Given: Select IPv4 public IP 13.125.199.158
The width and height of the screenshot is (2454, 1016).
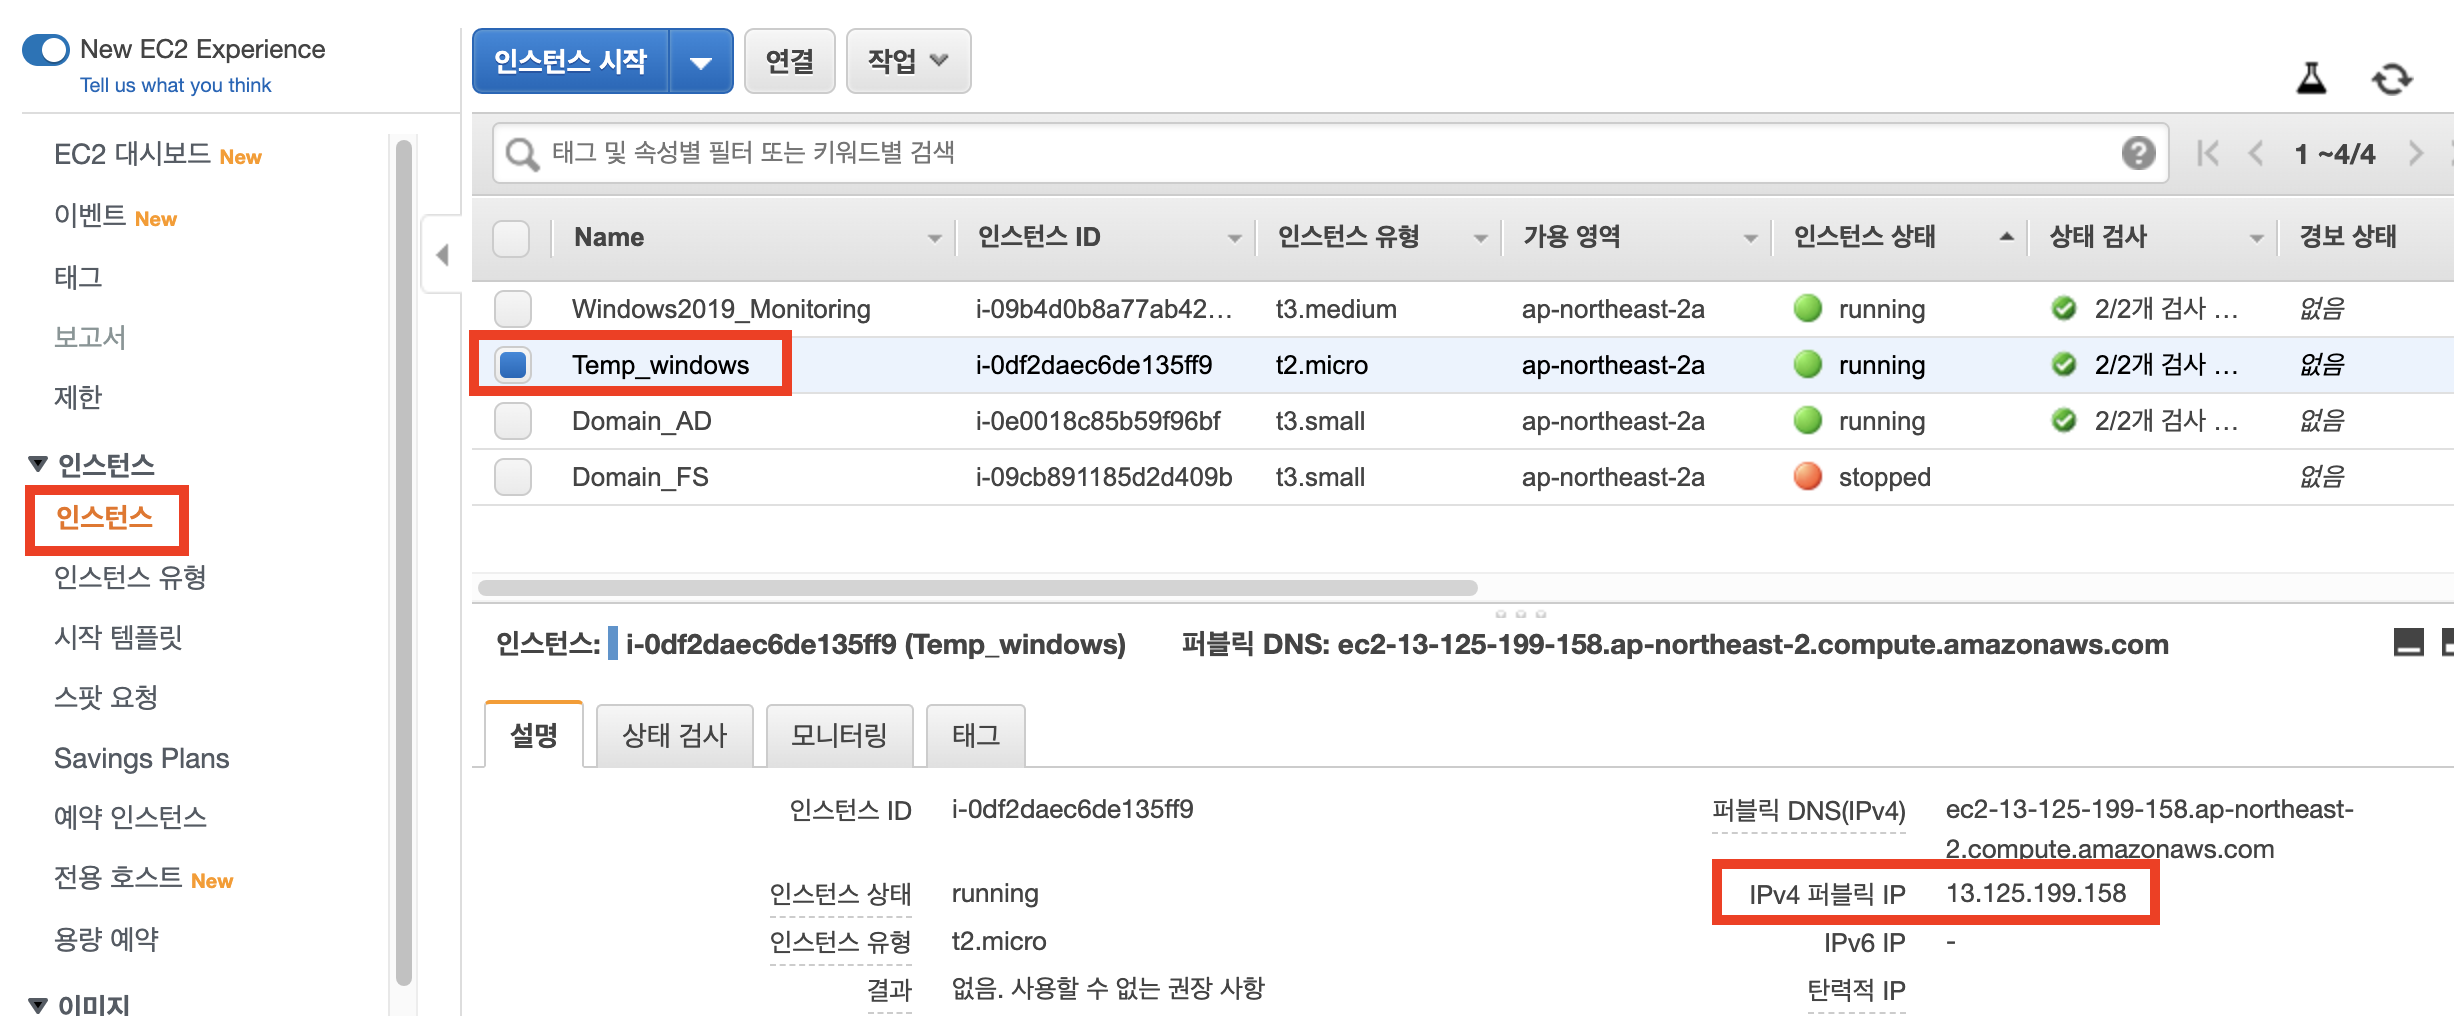Looking at the screenshot, I should coord(2036,893).
